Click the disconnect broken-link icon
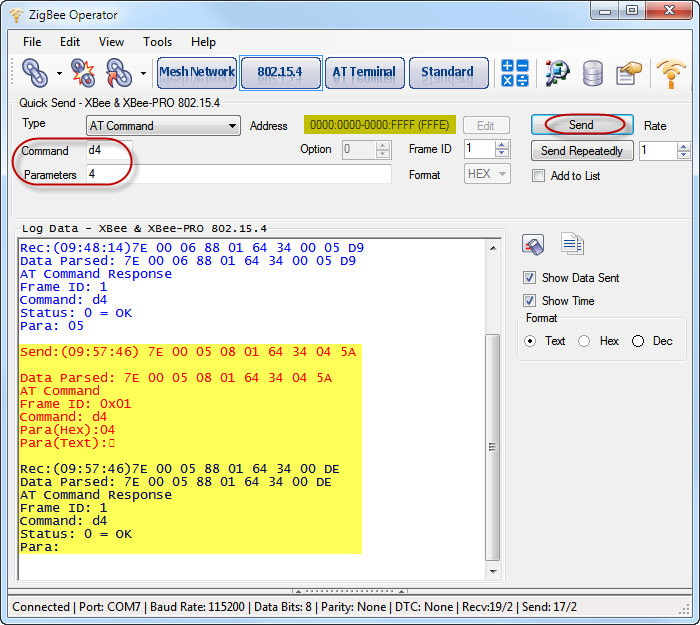This screenshot has width=700, height=625. 83,73
